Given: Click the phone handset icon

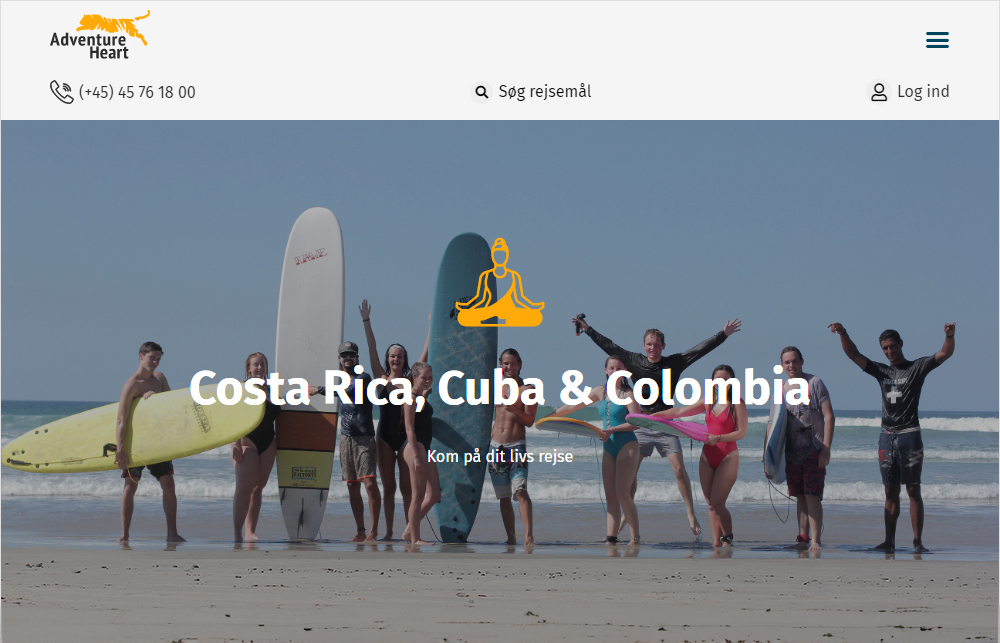Looking at the screenshot, I should [61, 92].
